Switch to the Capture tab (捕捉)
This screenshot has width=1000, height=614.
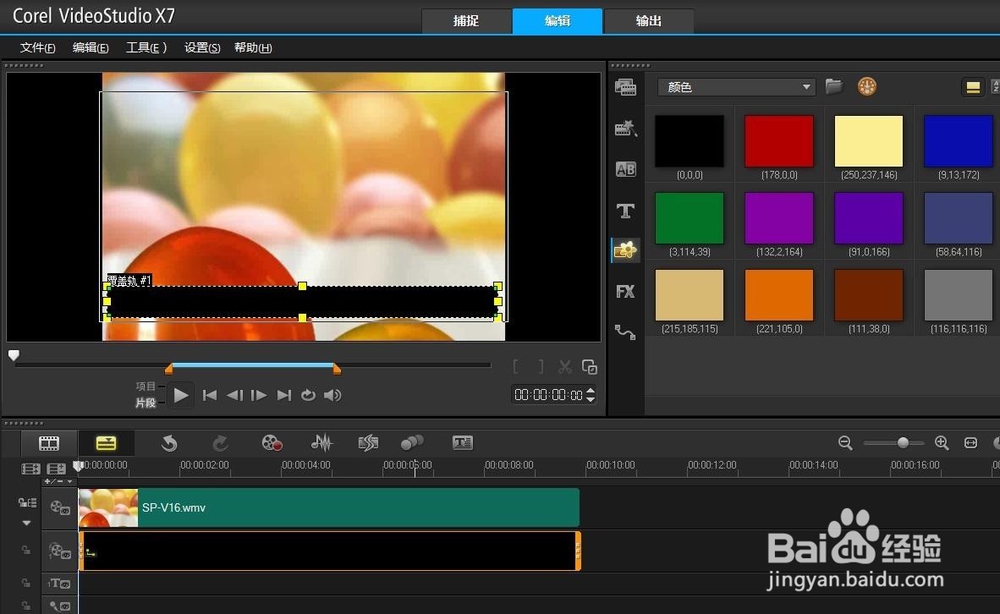tap(466, 21)
